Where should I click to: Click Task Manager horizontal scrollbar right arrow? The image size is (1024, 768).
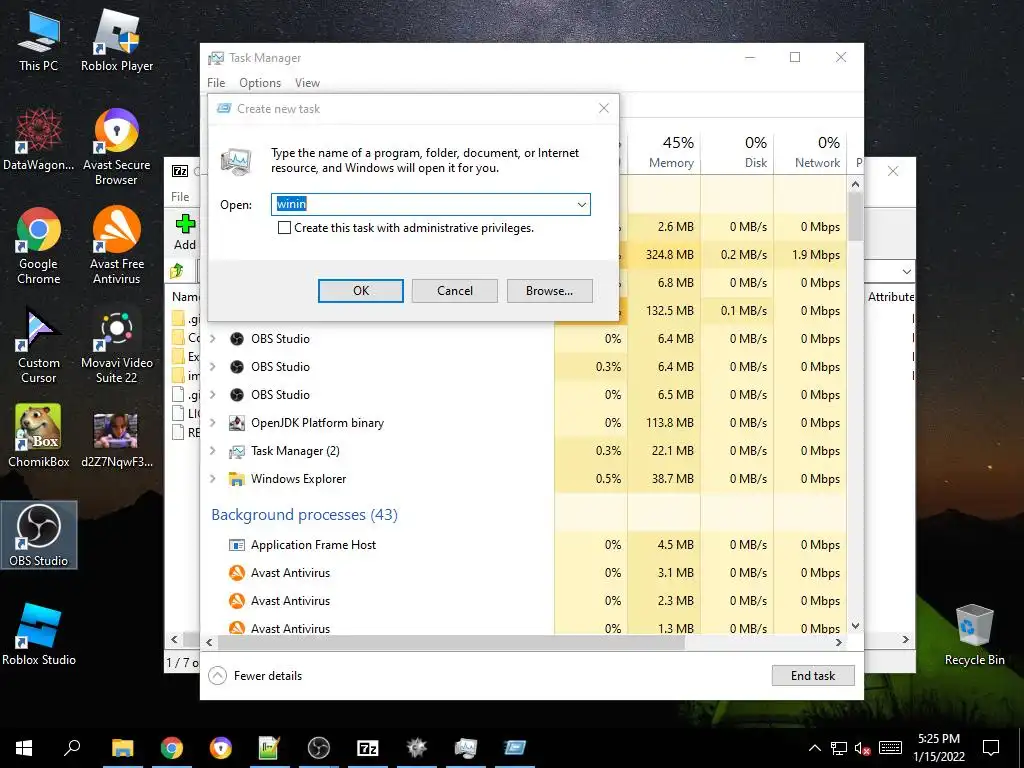(x=839, y=643)
